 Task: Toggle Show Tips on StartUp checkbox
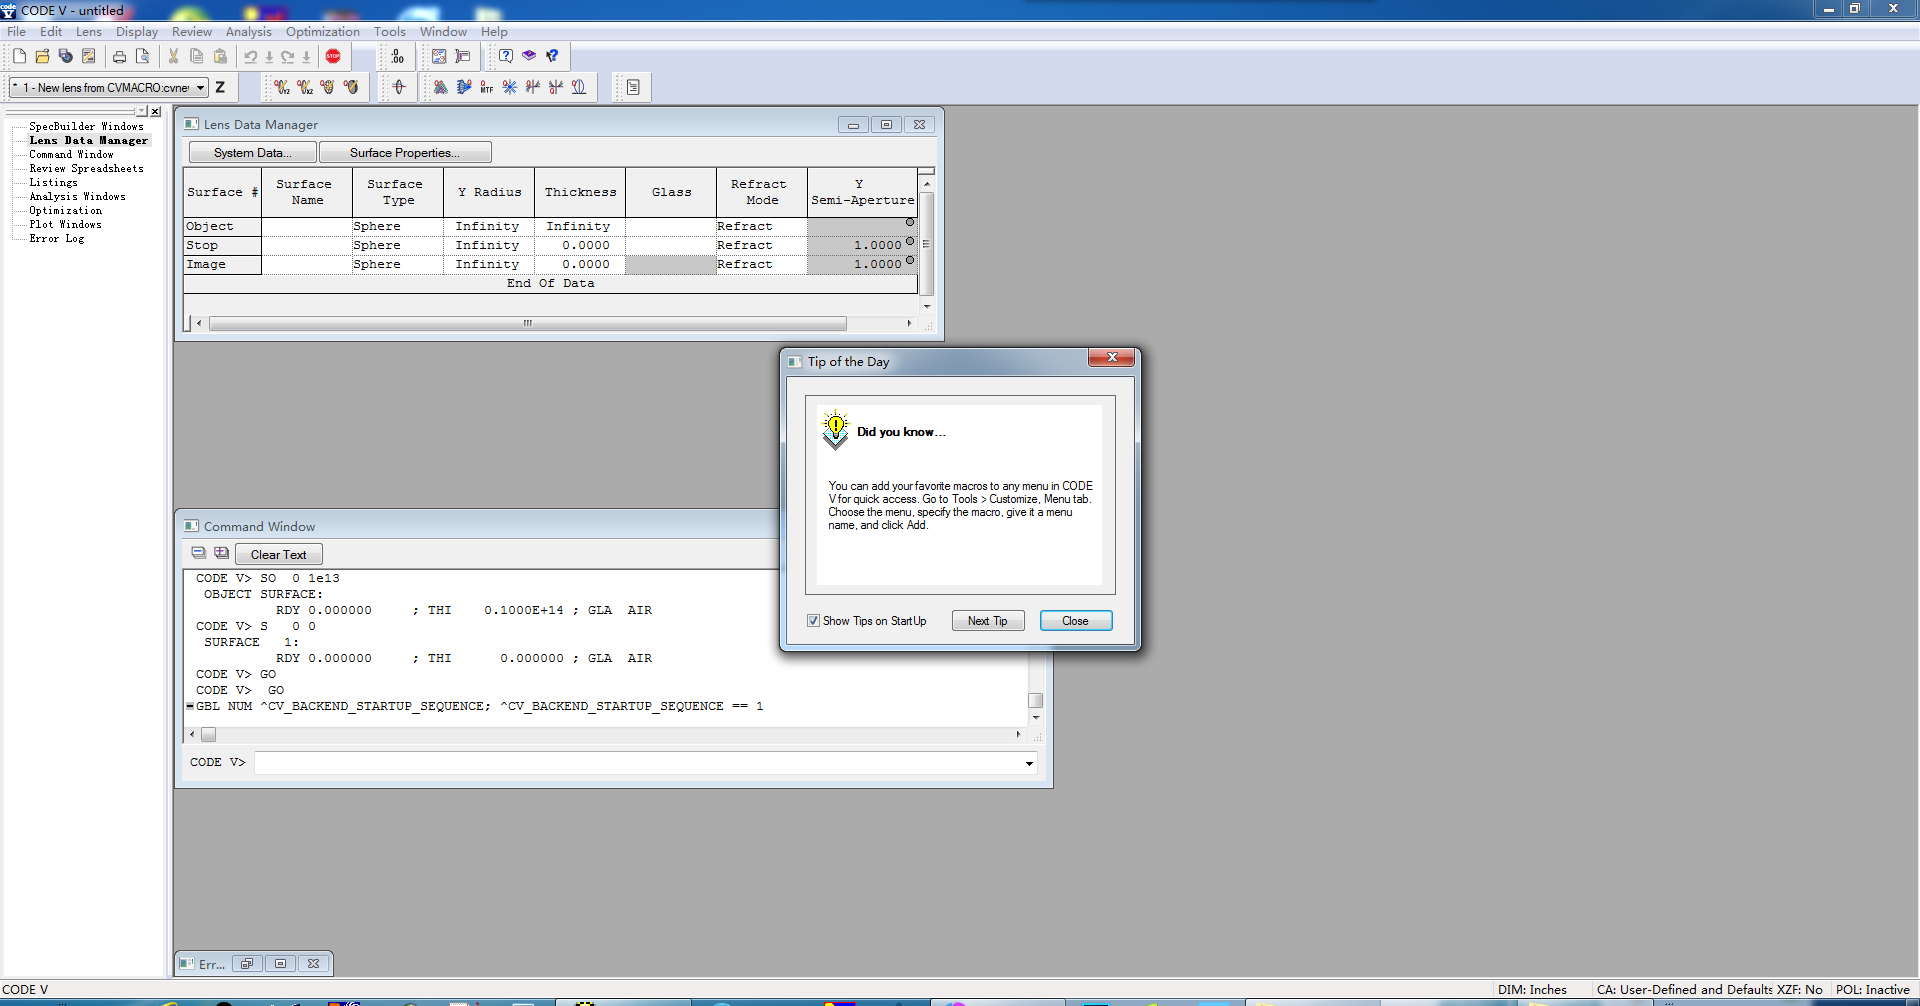pyautogui.click(x=813, y=621)
